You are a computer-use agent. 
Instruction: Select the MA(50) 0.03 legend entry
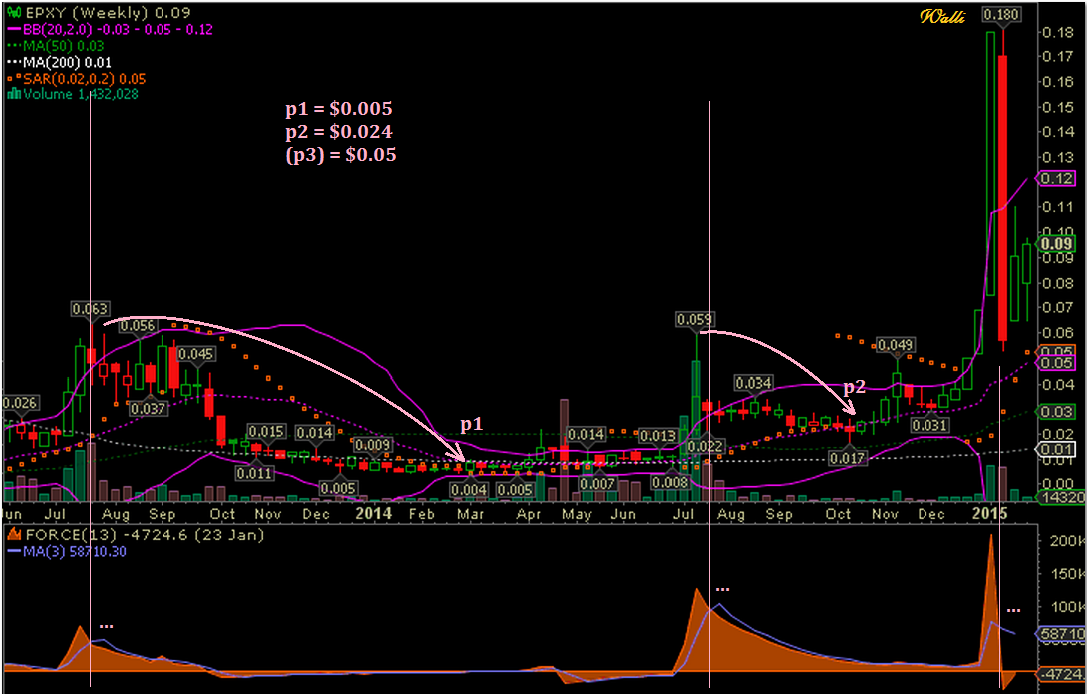pyautogui.click(x=64, y=46)
